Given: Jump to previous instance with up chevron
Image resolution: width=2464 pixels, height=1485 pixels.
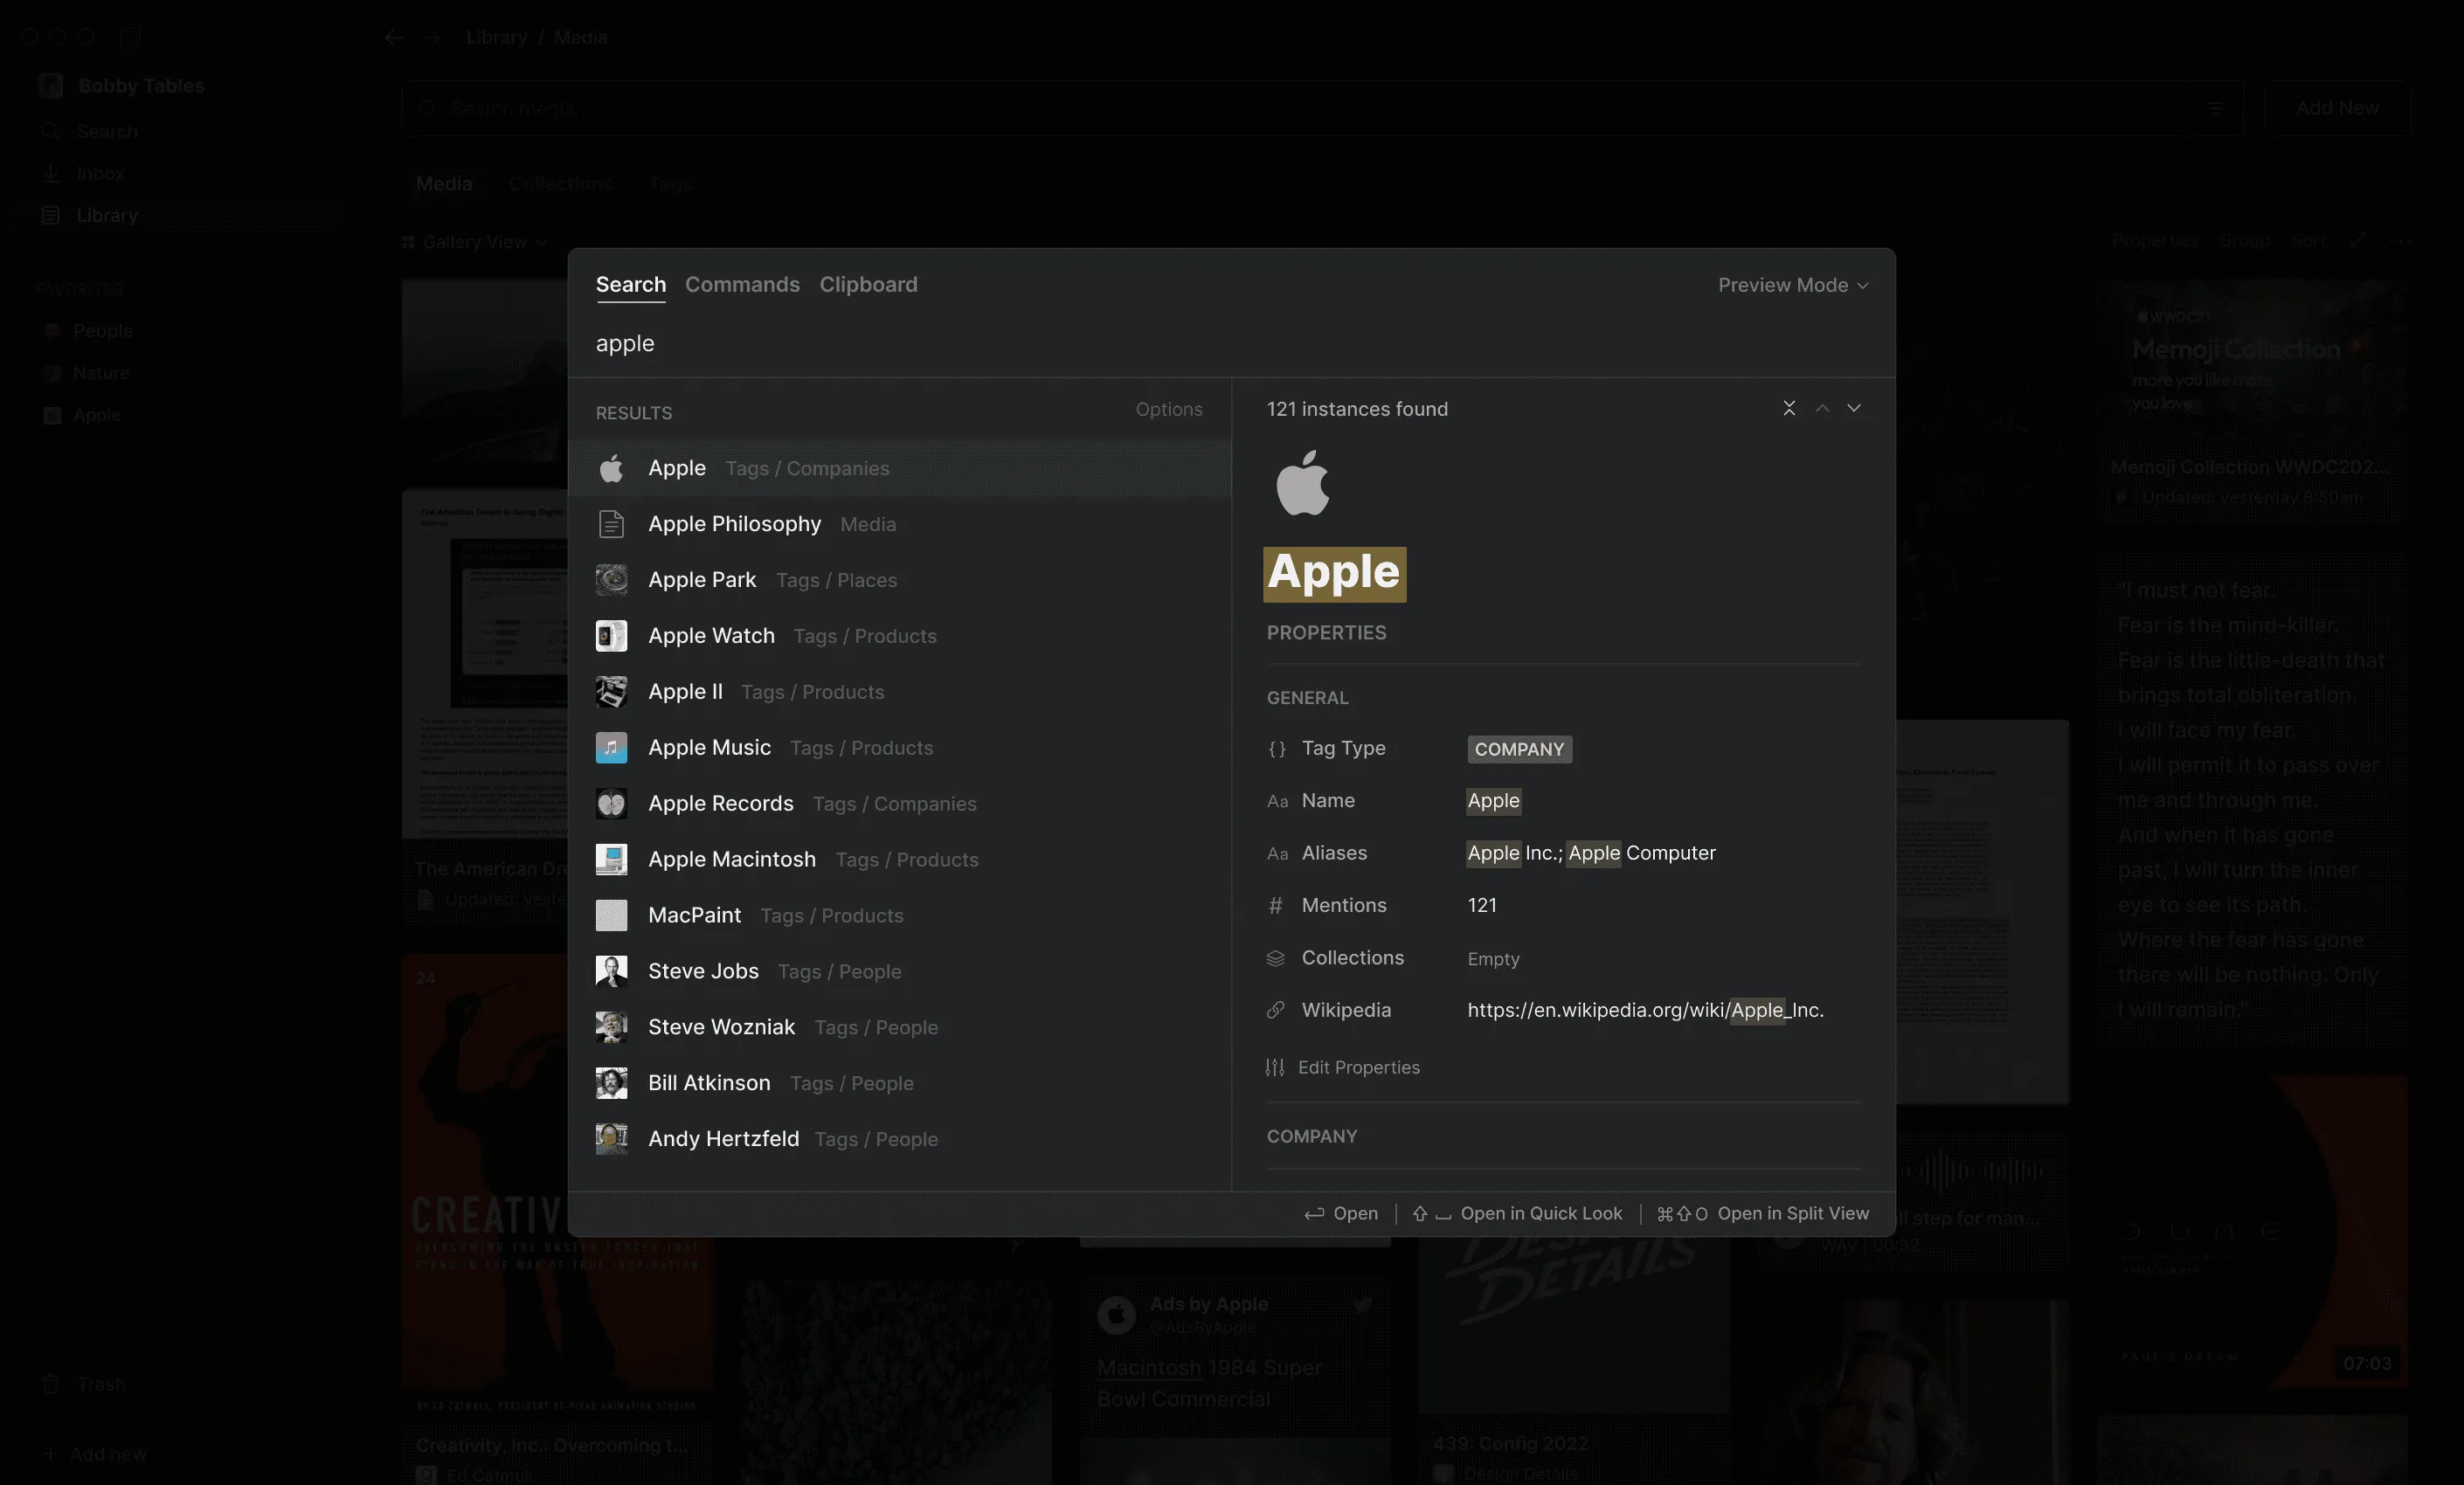Looking at the screenshot, I should 1822,408.
